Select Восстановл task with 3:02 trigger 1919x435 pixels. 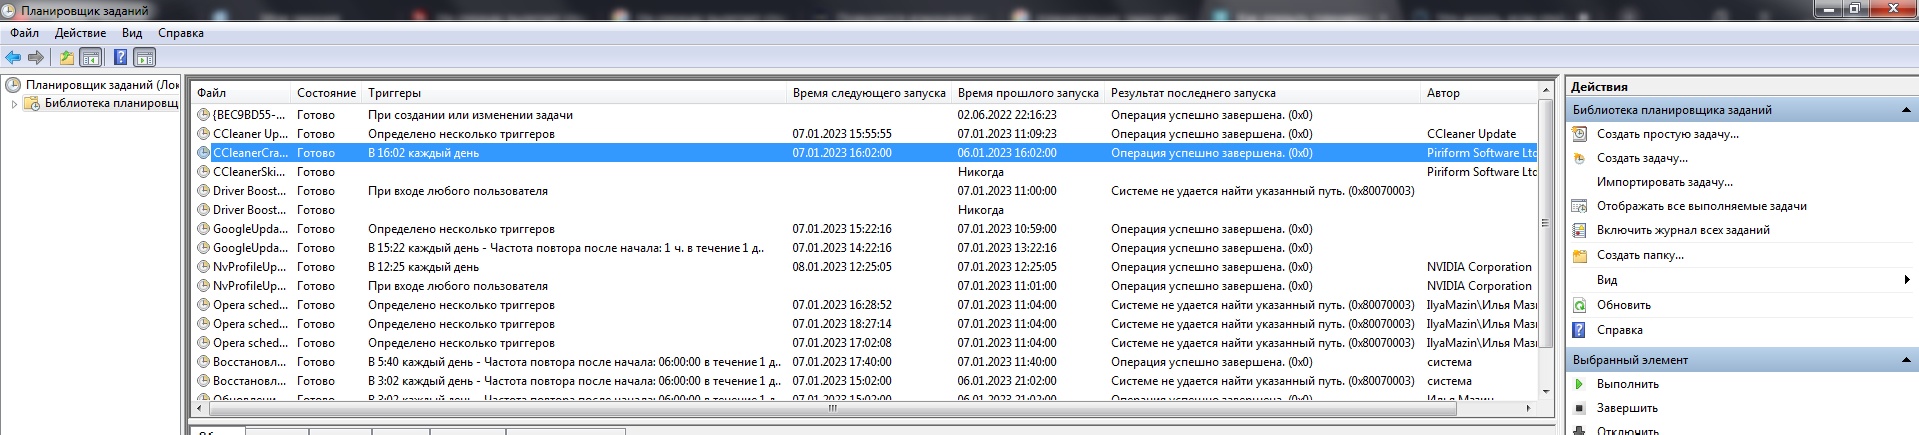tap(865, 381)
